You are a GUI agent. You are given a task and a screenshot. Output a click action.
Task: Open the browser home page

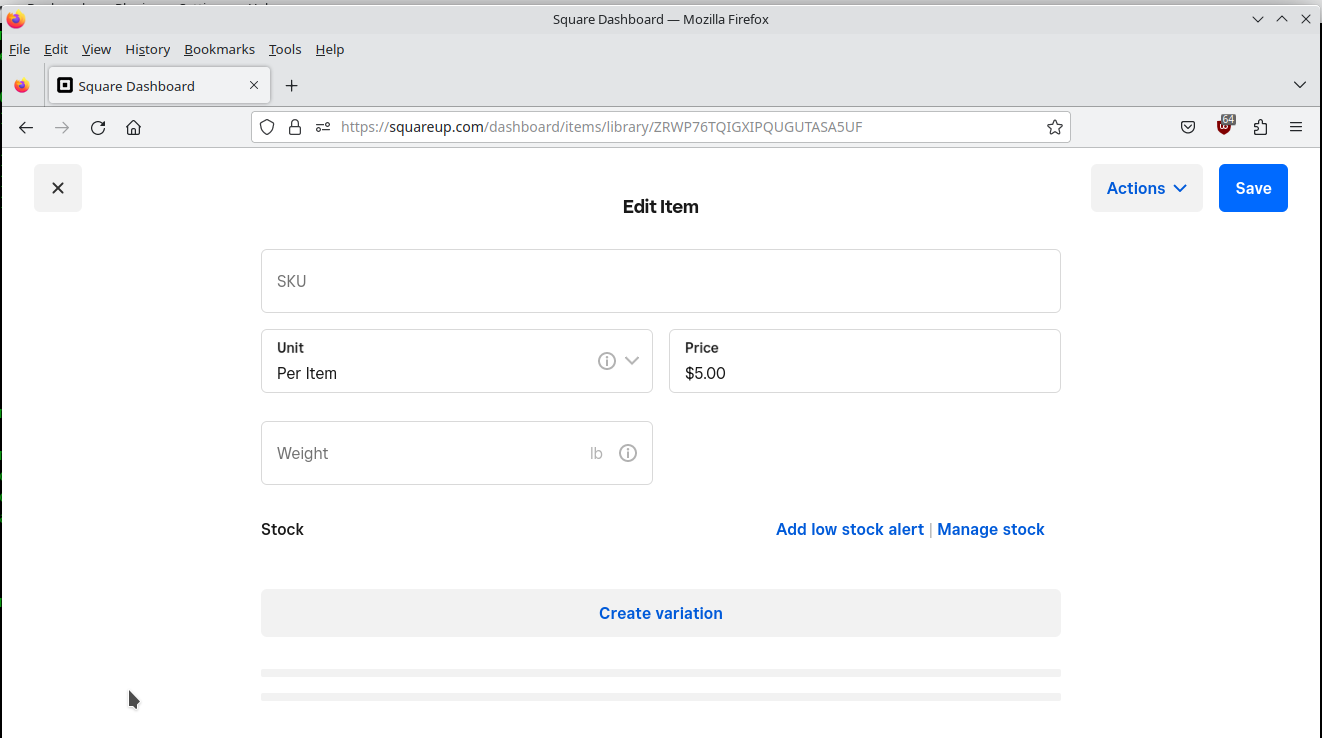tap(133, 127)
